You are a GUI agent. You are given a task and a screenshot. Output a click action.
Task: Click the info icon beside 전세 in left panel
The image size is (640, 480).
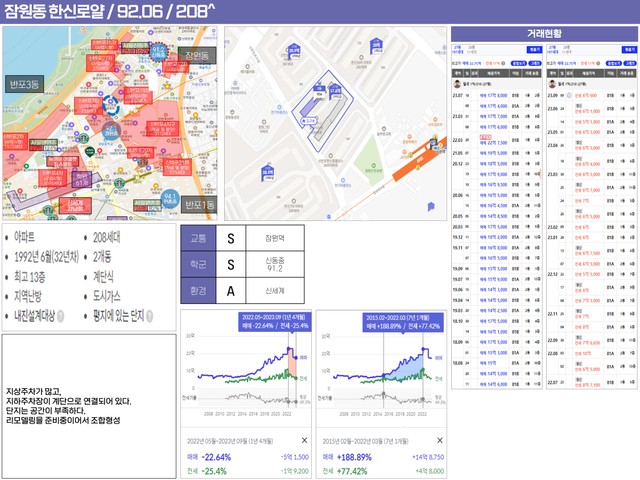tap(503, 63)
